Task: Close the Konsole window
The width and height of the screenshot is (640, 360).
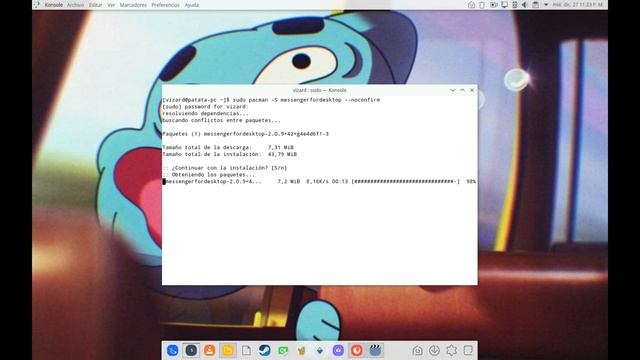Action: 472,90
